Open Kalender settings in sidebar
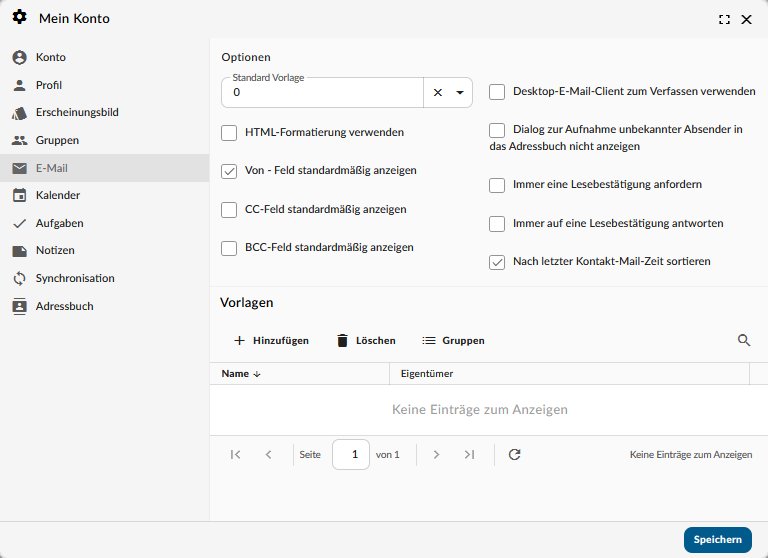Image resolution: width=768 pixels, height=558 pixels. pyautogui.click(x=58, y=195)
